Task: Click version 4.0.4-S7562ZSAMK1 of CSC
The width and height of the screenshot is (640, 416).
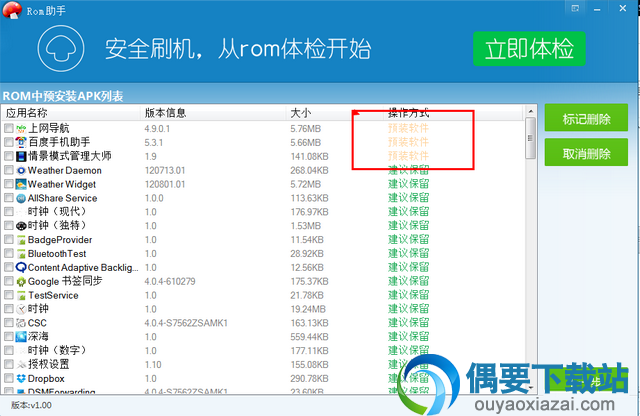Action: coord(186,323)
